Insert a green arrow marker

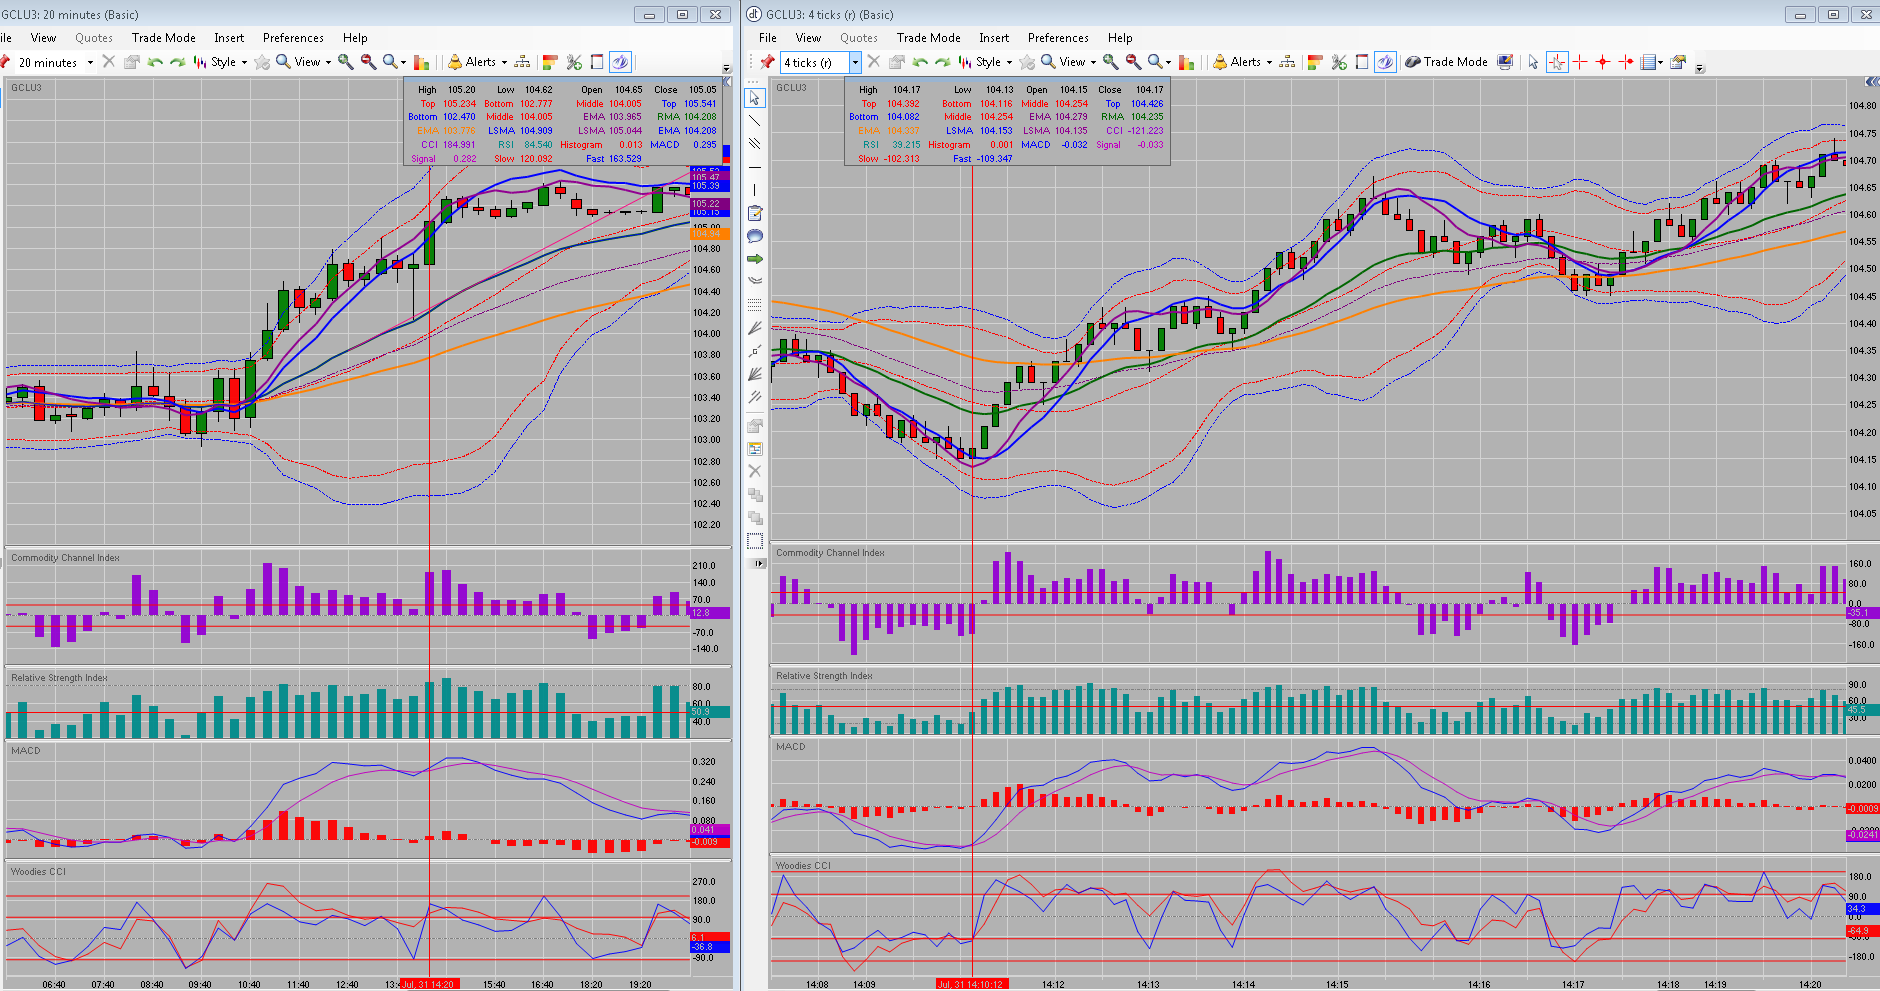(755, 259)
